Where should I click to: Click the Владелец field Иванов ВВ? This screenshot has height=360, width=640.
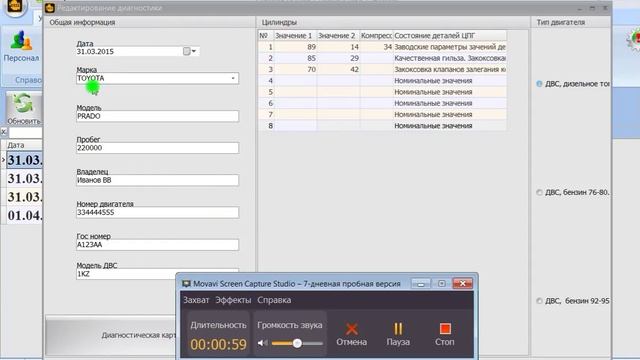157,180
